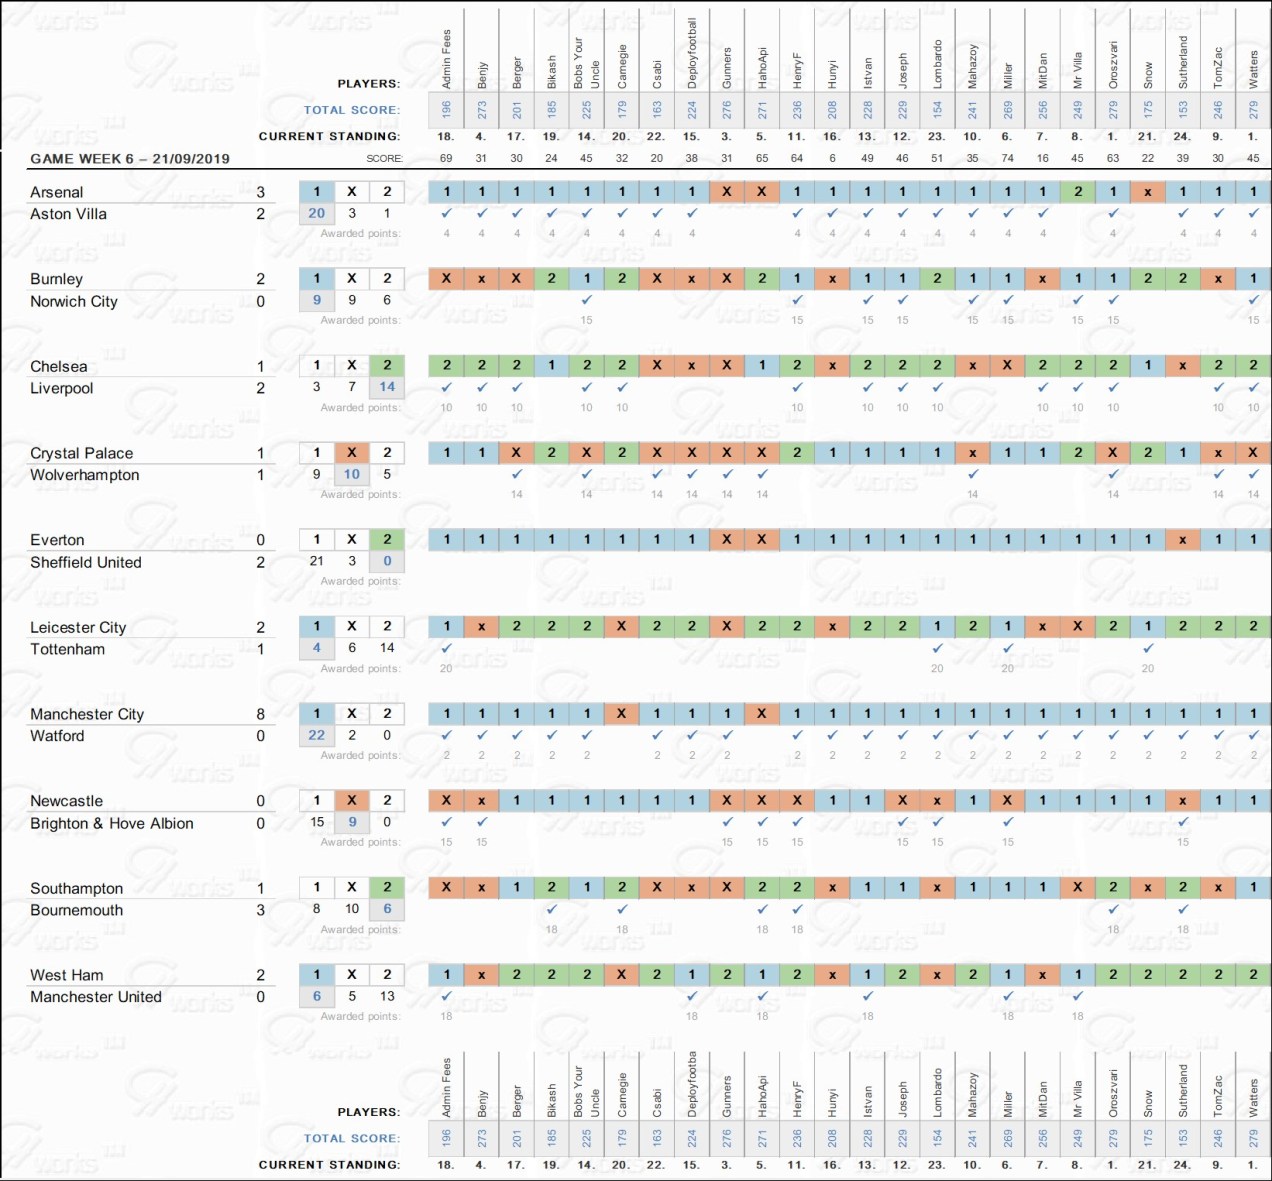1272x1181 pixels.
Task: Click the Arsenal team name
Action: [x=57, y=192]
